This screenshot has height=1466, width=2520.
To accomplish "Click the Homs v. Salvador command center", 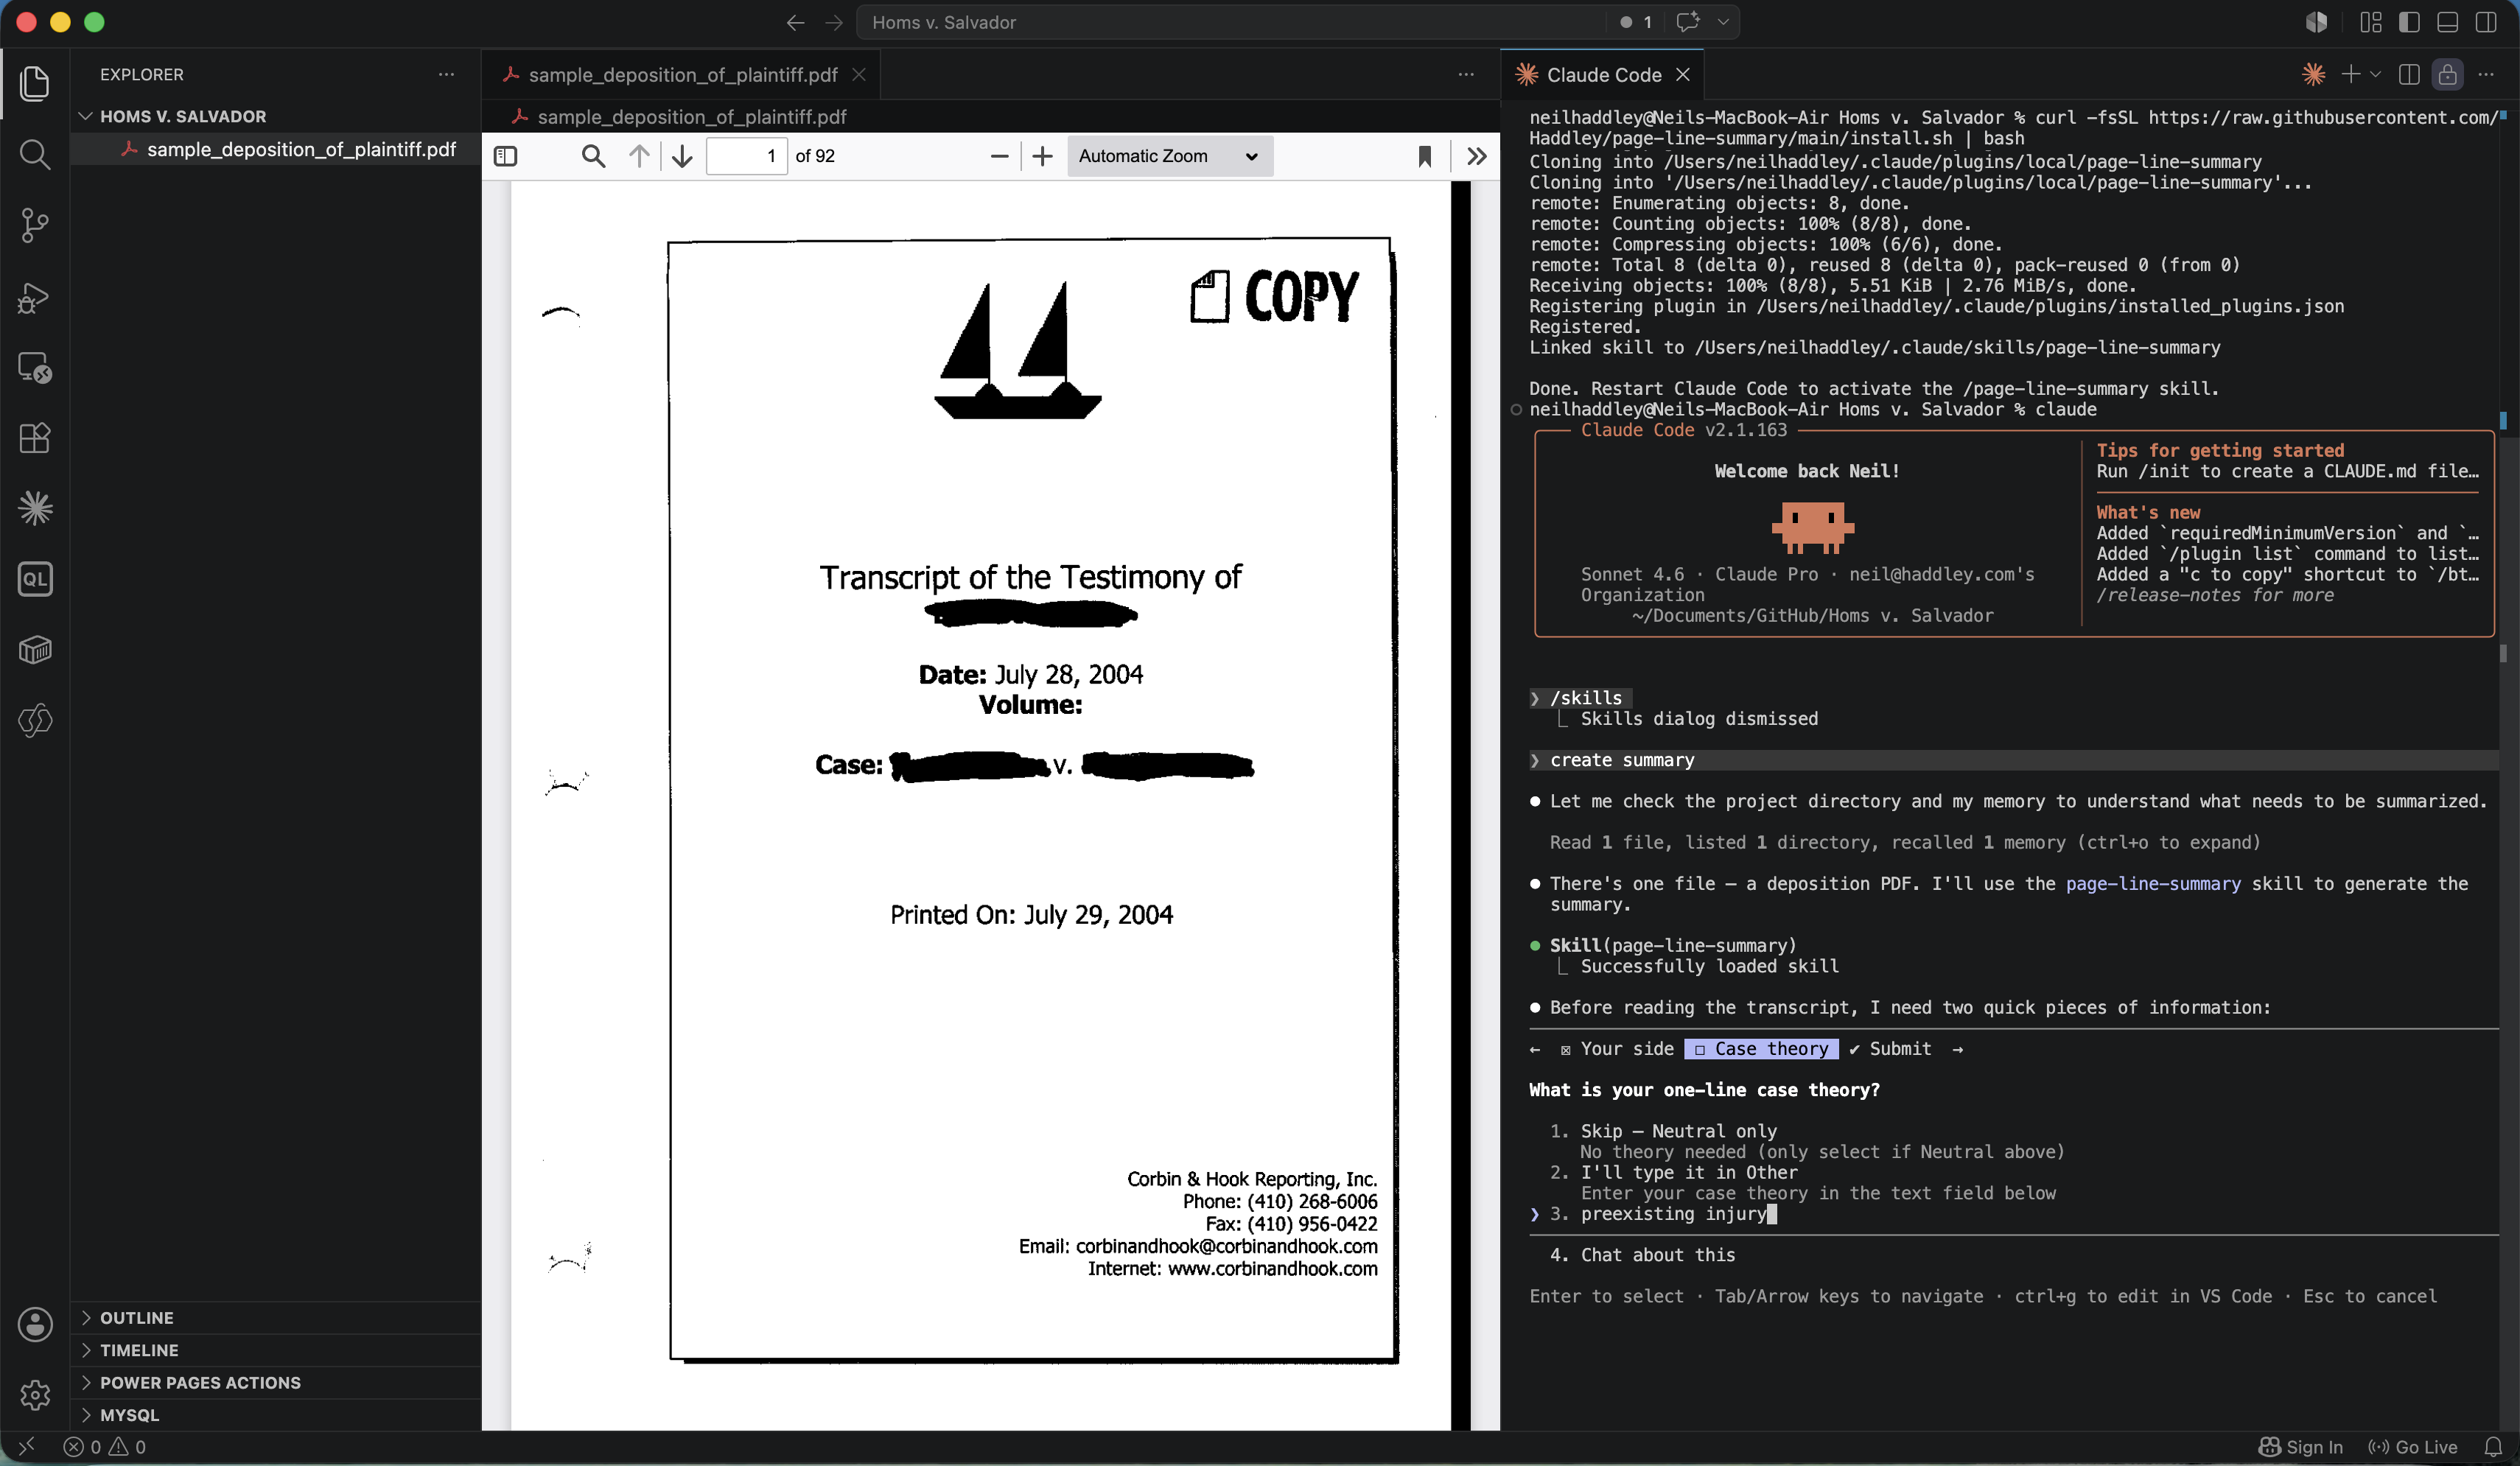I will (1230, 22).
